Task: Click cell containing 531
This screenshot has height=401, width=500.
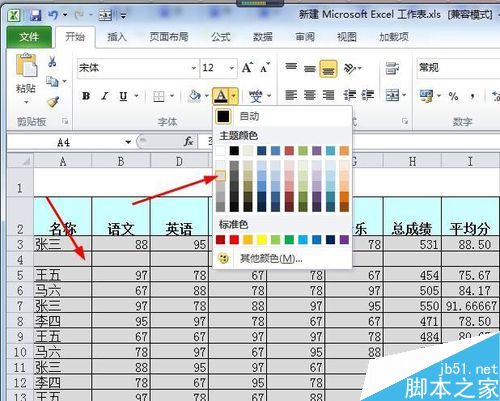Action: coord(412,244)
